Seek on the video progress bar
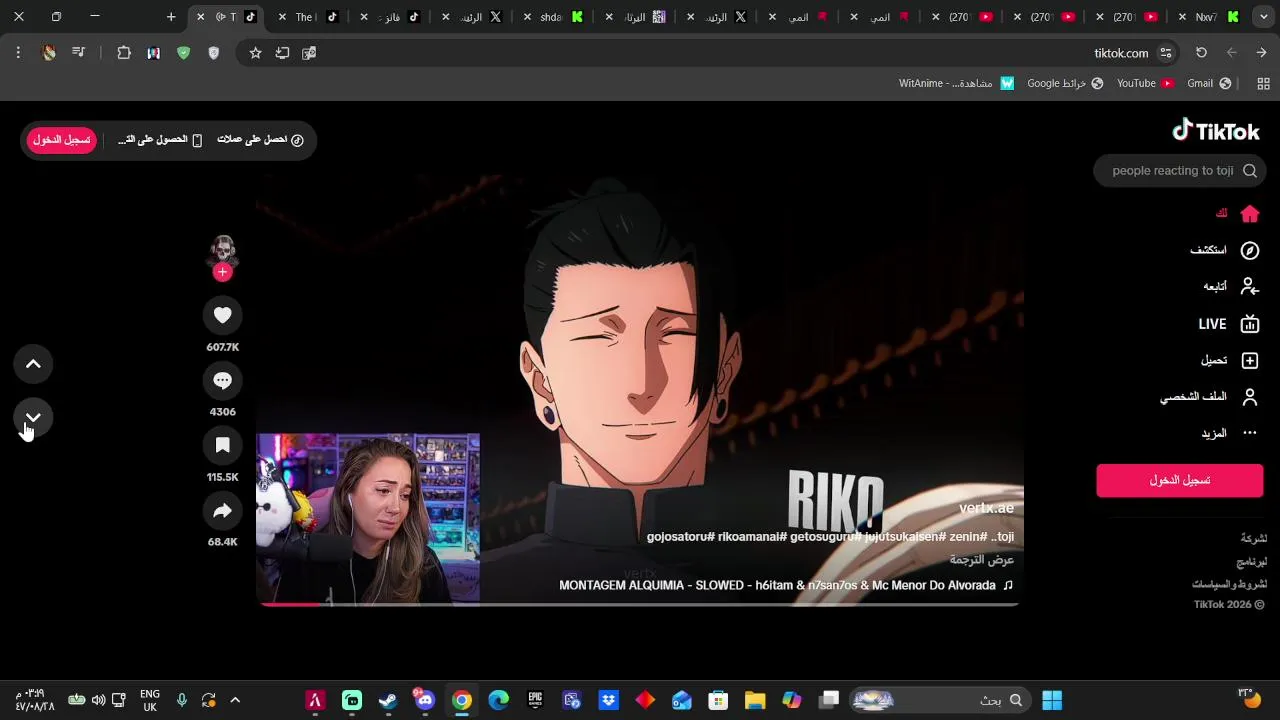1280x720 pixels. (639, 604)
